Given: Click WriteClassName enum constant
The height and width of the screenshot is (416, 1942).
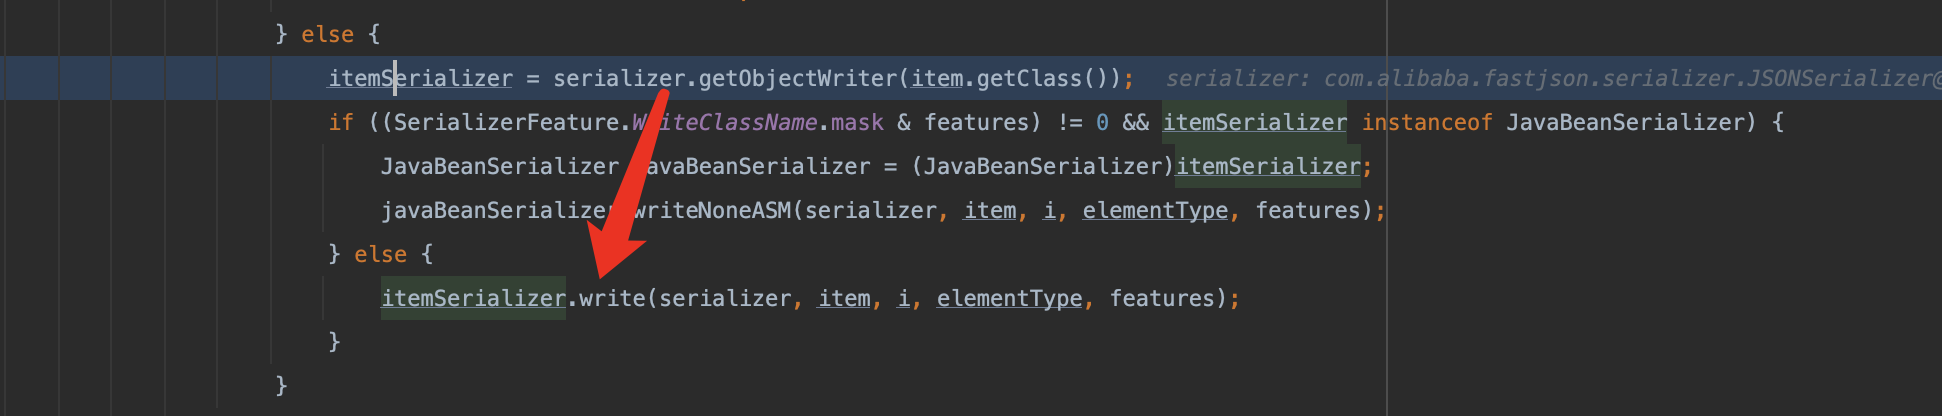Looking at the screenshot, I should [725, 122].
